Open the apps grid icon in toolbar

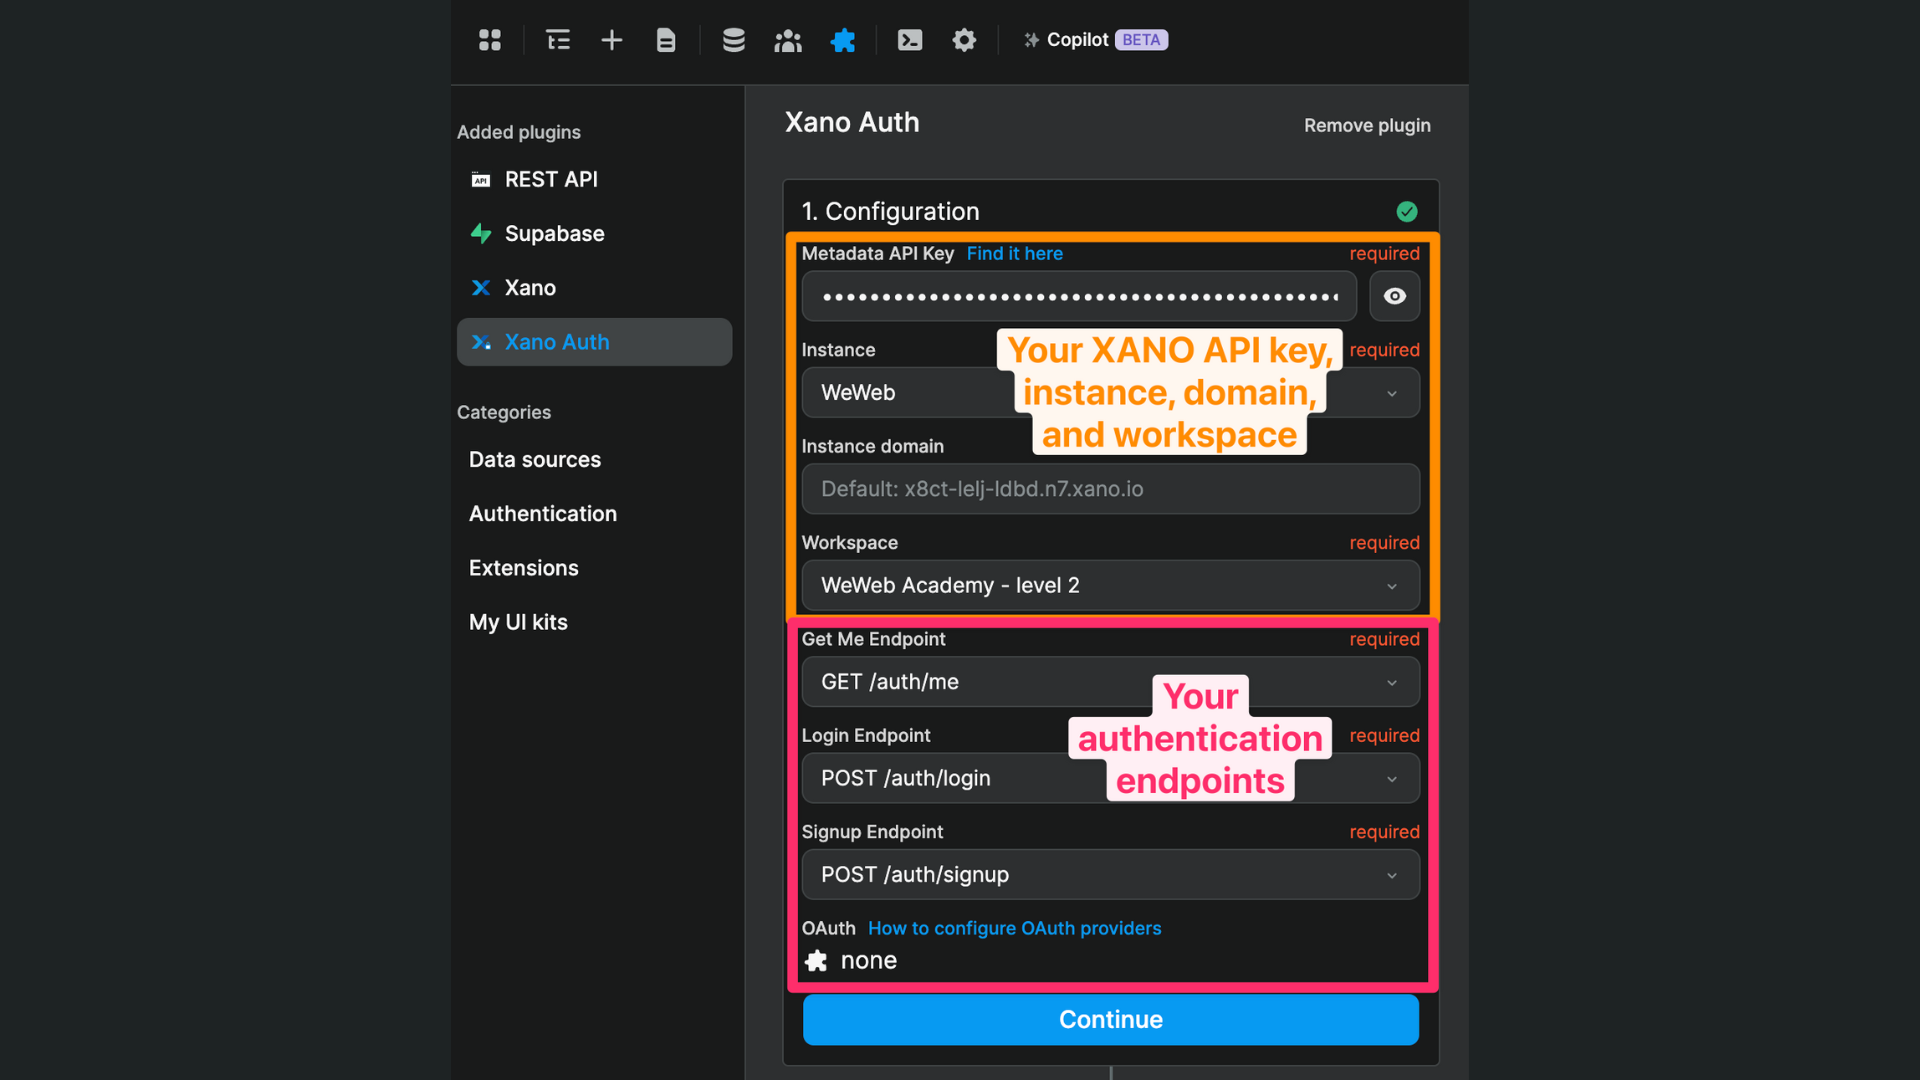coord(489,40)
